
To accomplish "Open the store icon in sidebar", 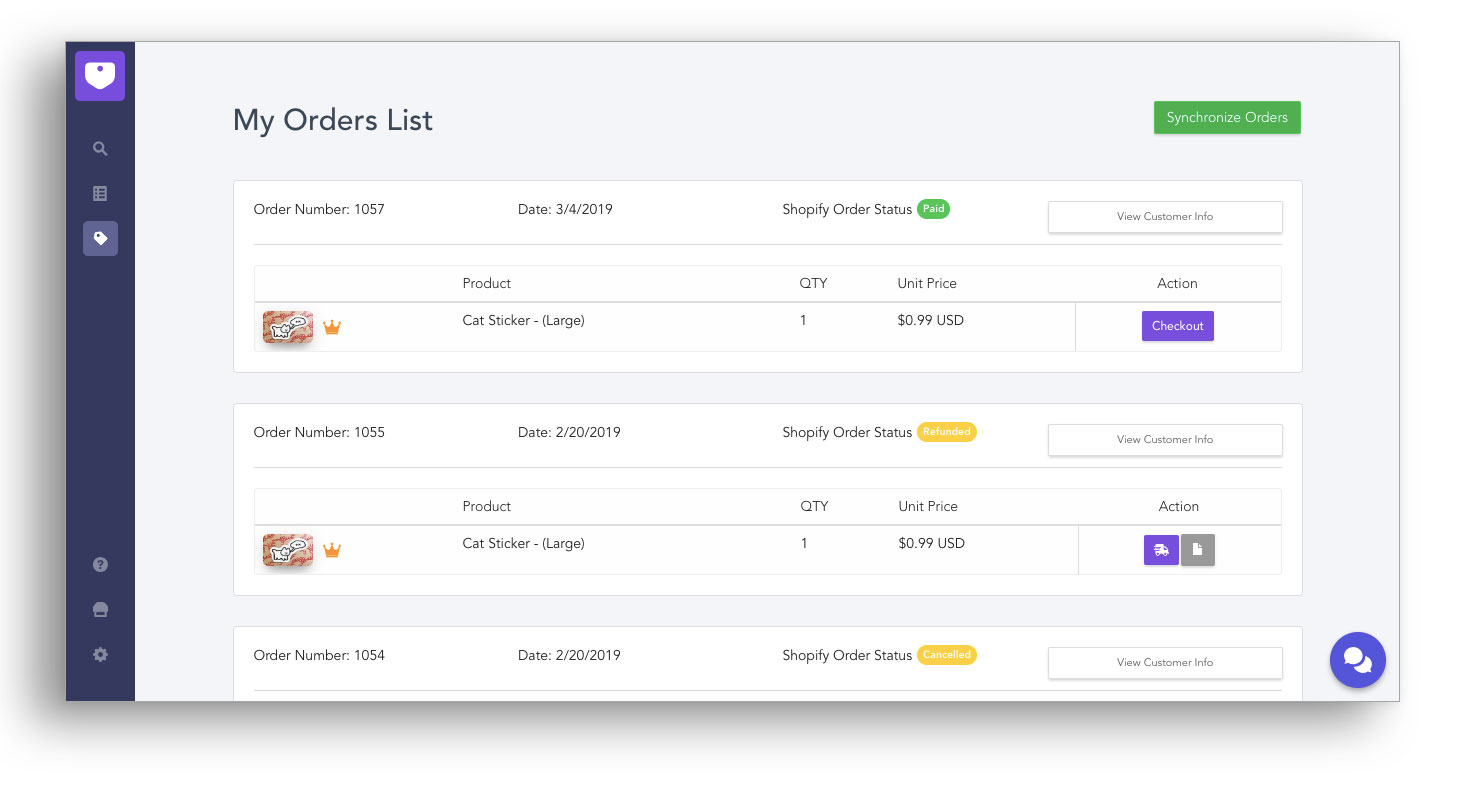I will coord(100,610).
